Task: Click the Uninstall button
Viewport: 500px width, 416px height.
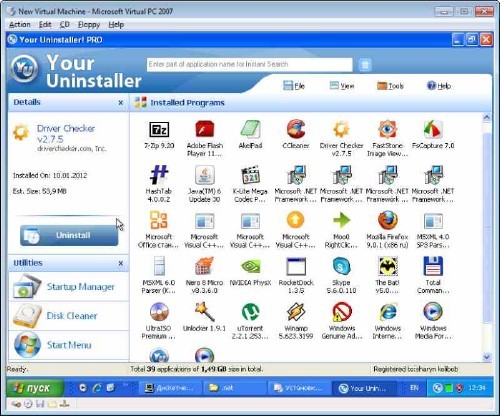Action: tap(69, 235)
